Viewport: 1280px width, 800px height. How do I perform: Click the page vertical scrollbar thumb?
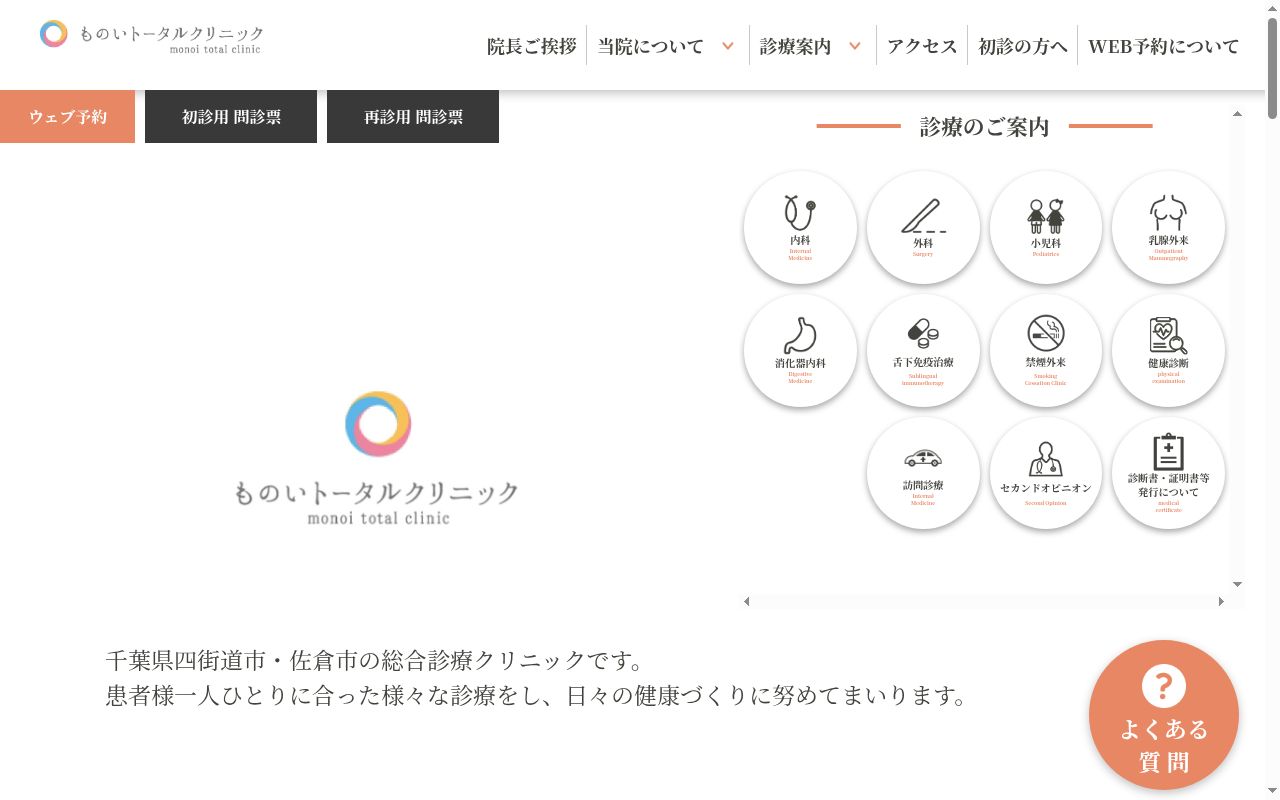click(1272, 66)
